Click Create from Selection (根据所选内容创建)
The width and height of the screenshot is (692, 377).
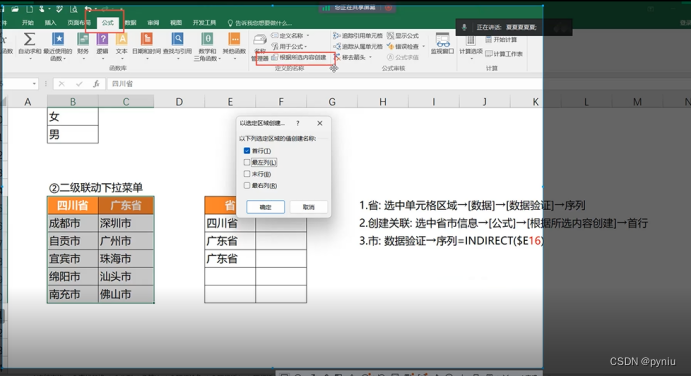[x=299, y=57]
